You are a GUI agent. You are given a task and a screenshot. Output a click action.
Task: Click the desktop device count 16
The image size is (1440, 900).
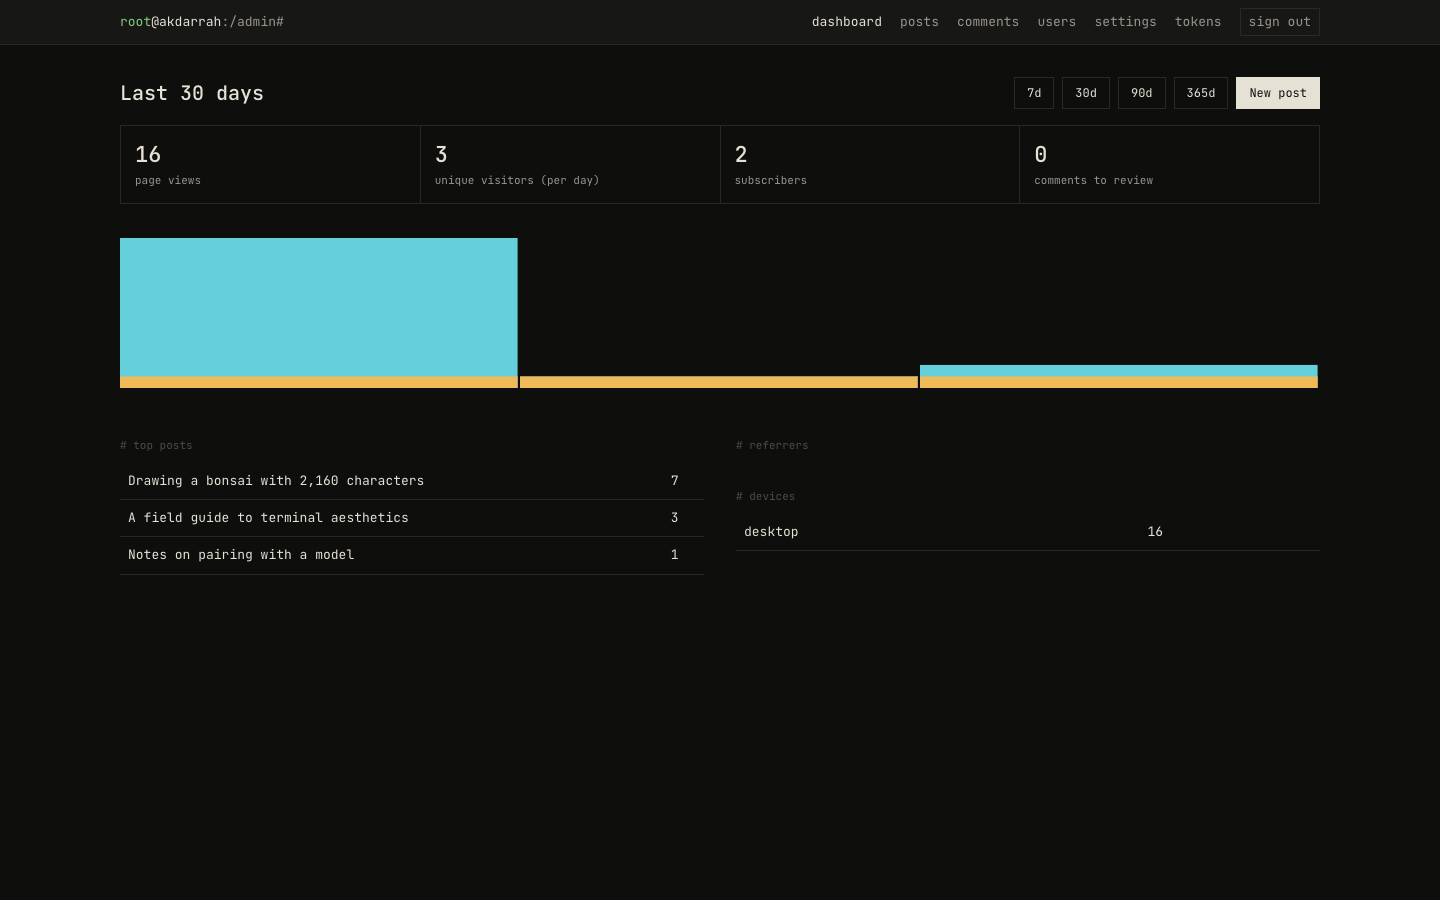1155,532
